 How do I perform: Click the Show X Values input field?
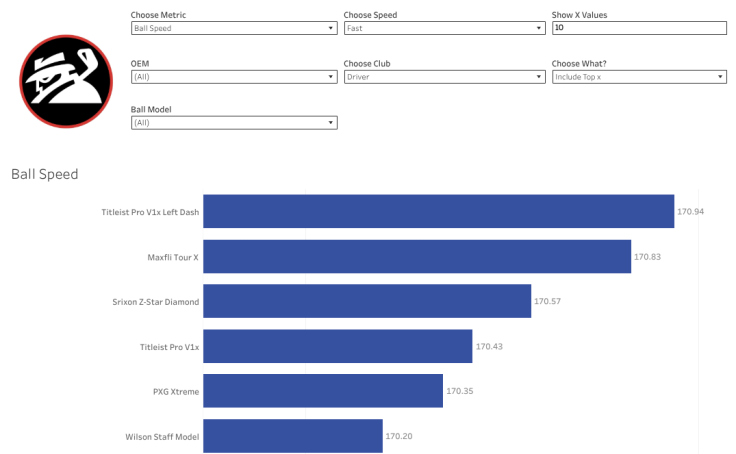click(x=638, y=29)
